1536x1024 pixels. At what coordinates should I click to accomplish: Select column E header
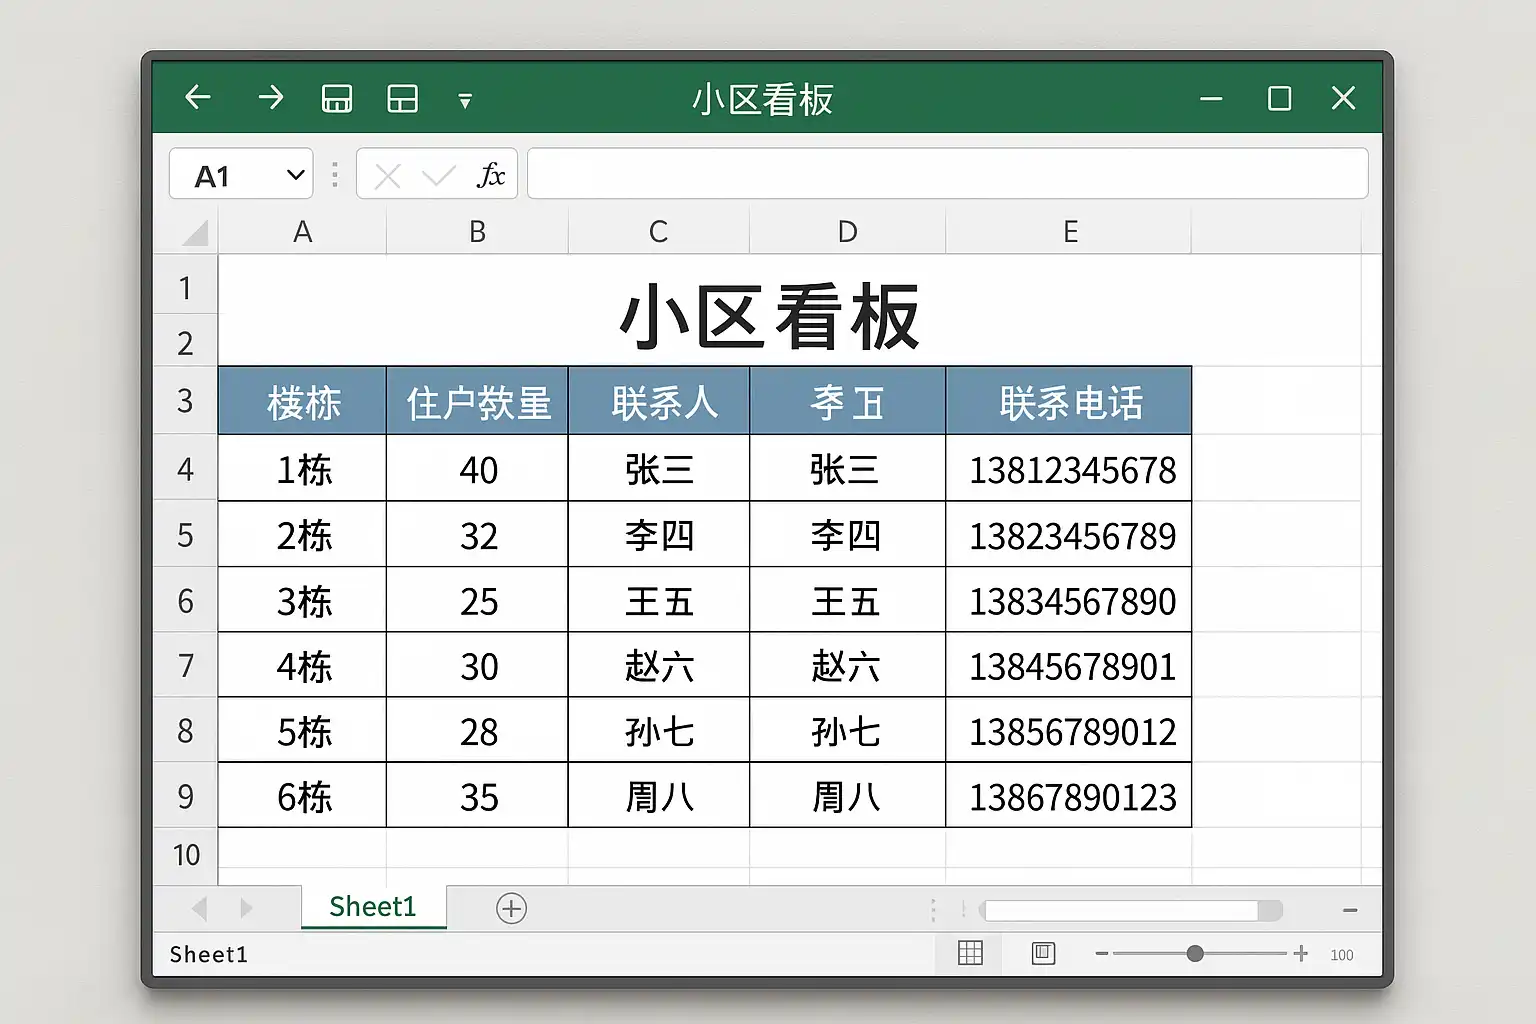pyautogui.click(x=1069, y=232)
